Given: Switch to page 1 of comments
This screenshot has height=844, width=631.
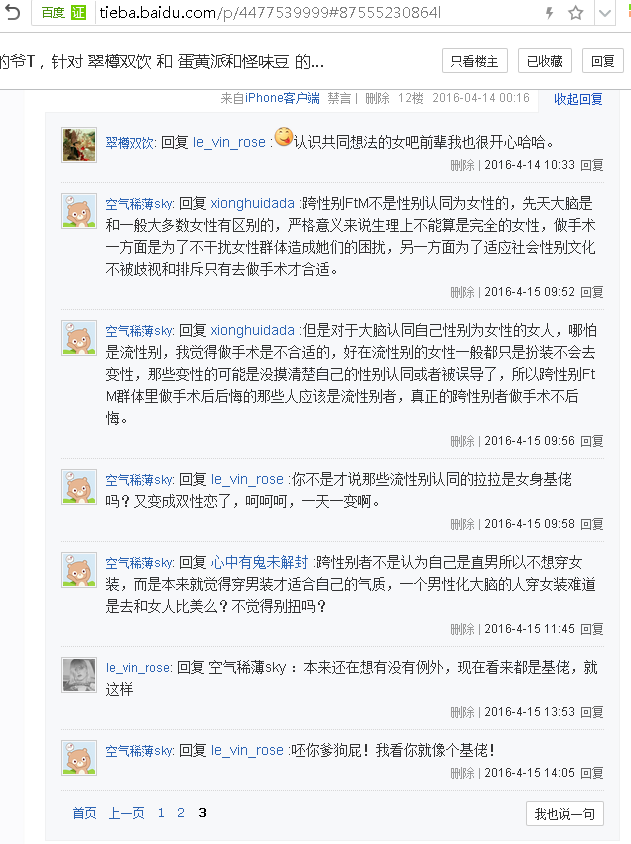Looking at the screenshot, I should click(160, 813).
